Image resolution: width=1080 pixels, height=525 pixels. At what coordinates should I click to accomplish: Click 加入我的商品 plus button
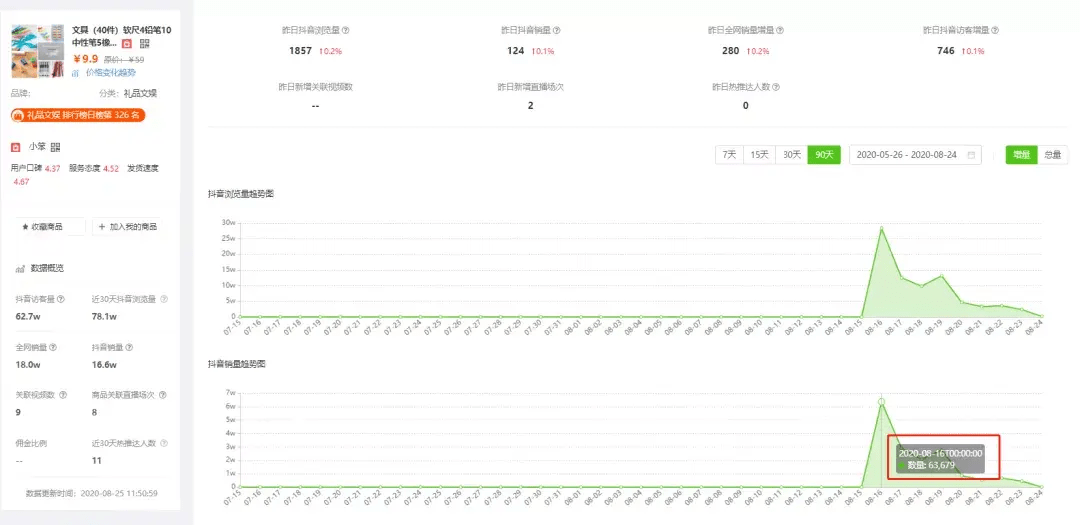(x=125, y=227)
